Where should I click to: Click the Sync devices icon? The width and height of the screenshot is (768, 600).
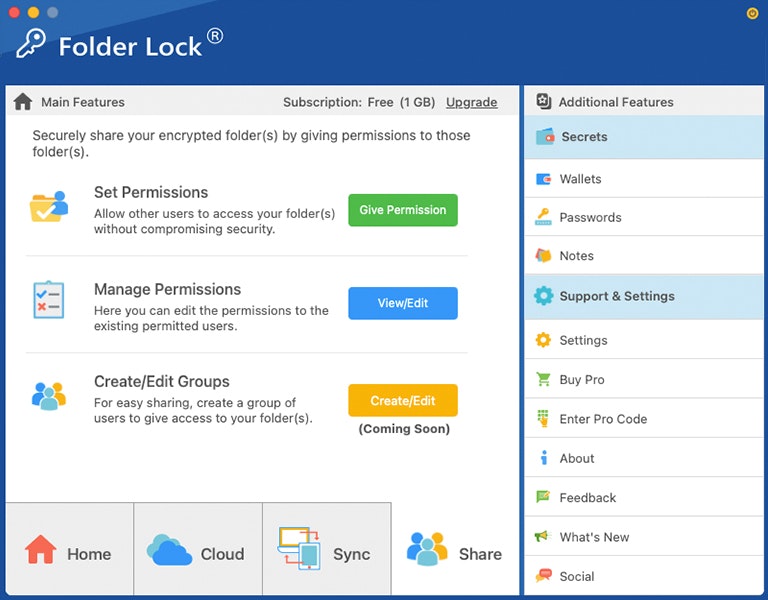299,548
